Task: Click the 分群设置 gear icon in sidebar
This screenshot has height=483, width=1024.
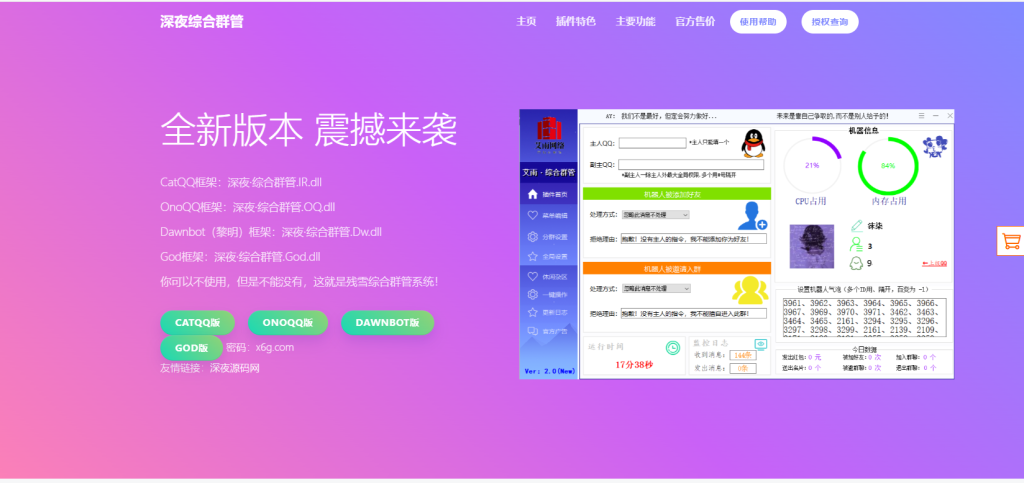Action: click(532, 236)
